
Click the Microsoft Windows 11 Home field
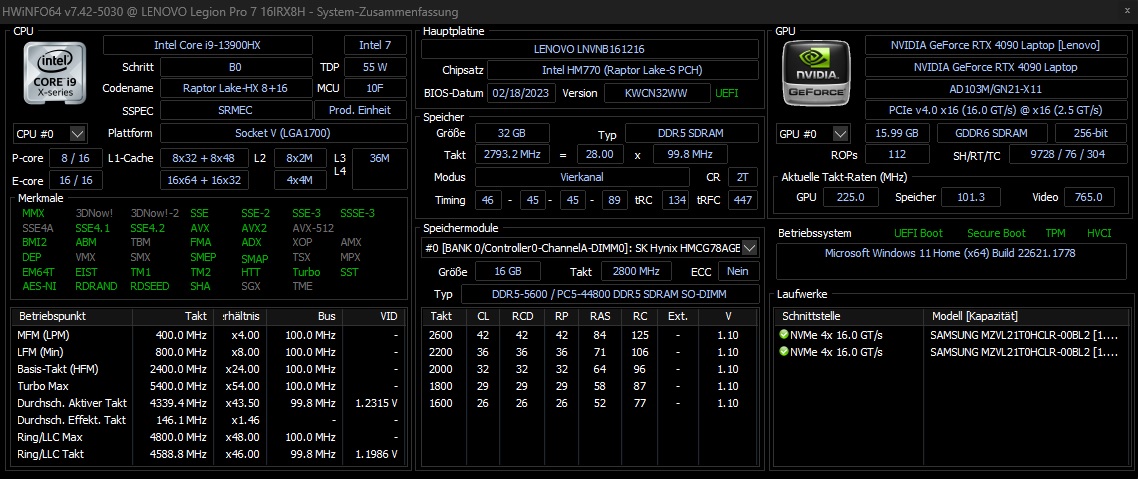click(950, 253)
